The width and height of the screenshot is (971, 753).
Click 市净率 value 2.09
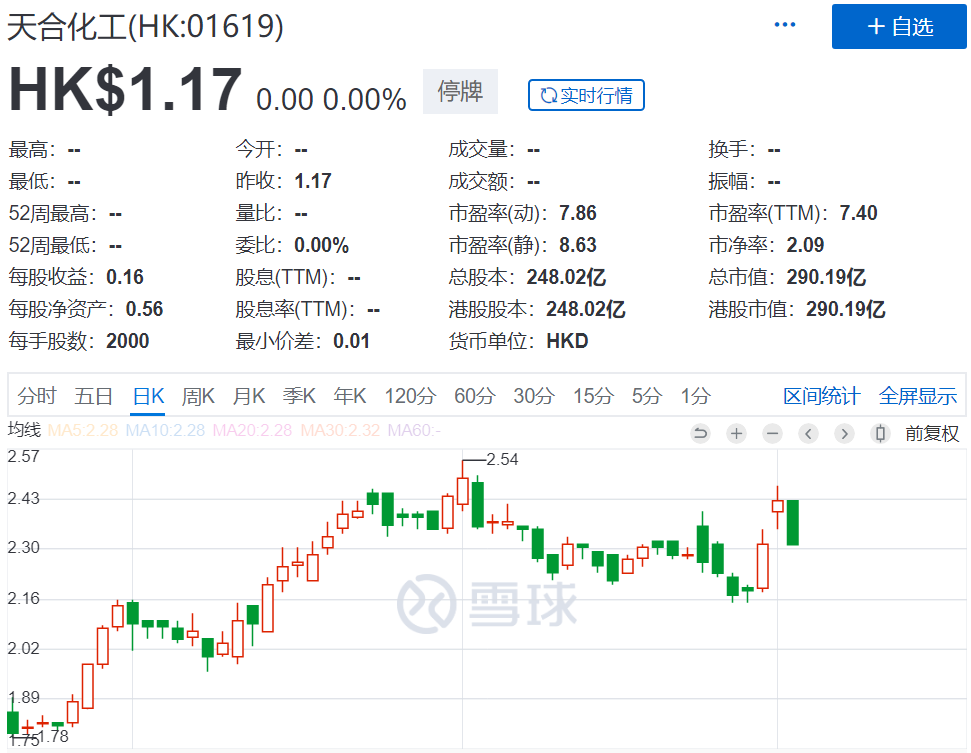click(x=805, y=245)
